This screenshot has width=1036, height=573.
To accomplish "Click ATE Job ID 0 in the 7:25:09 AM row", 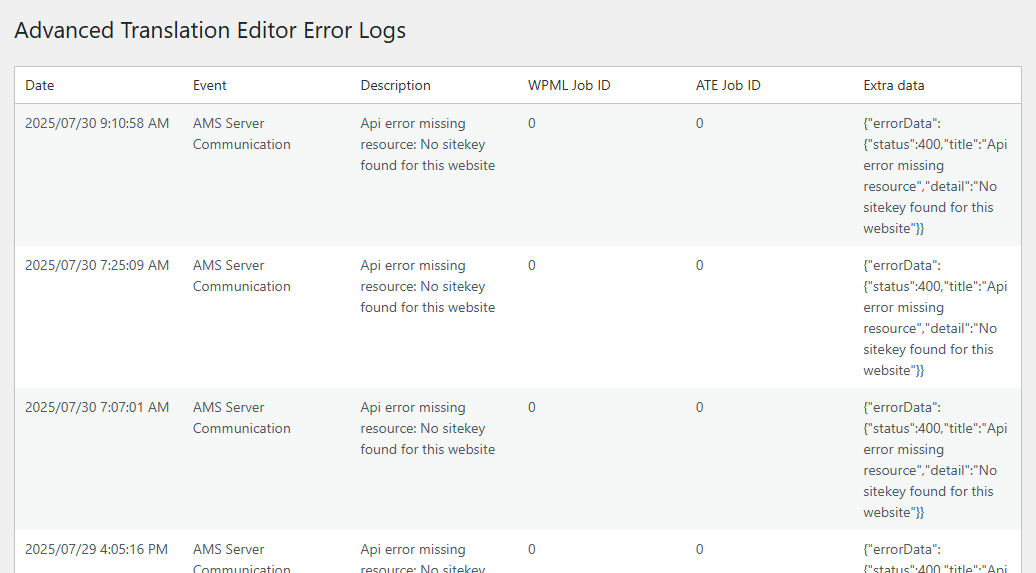I will click(700, 266).
